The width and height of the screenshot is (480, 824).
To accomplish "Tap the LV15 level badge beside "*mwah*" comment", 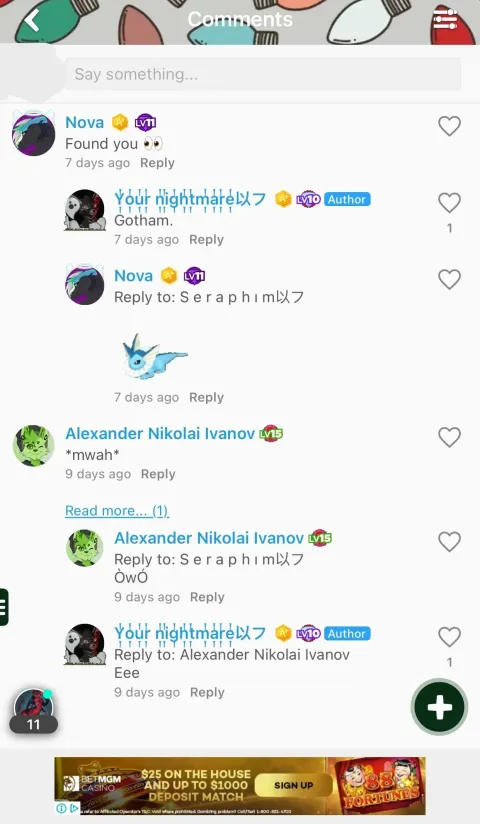I will [x=271, y=434].
